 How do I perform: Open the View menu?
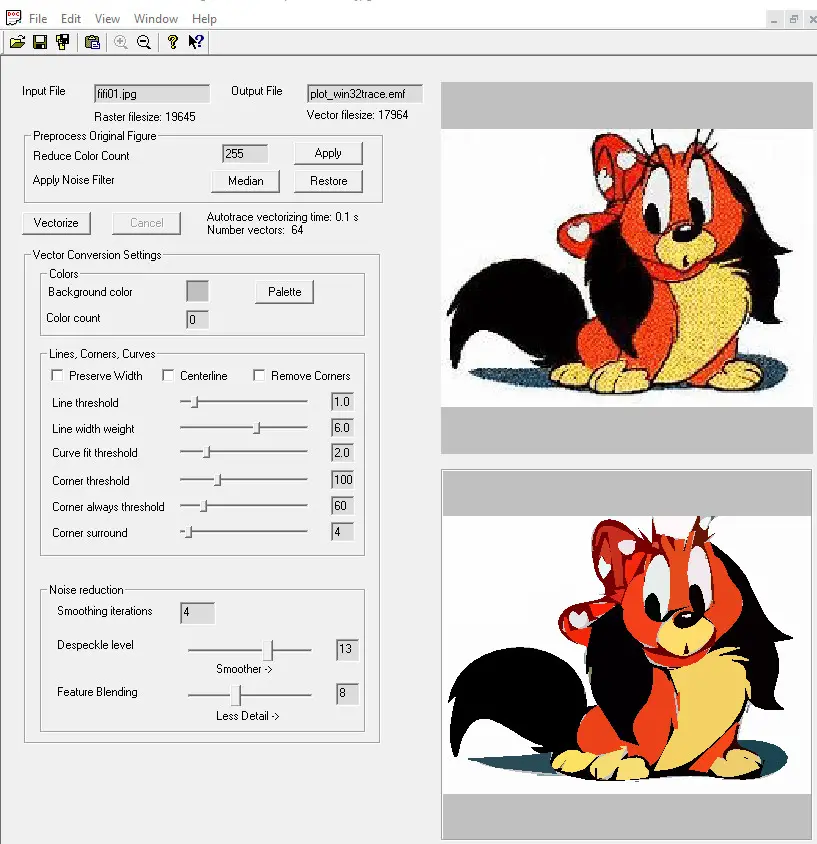click(x=107, y=19)
